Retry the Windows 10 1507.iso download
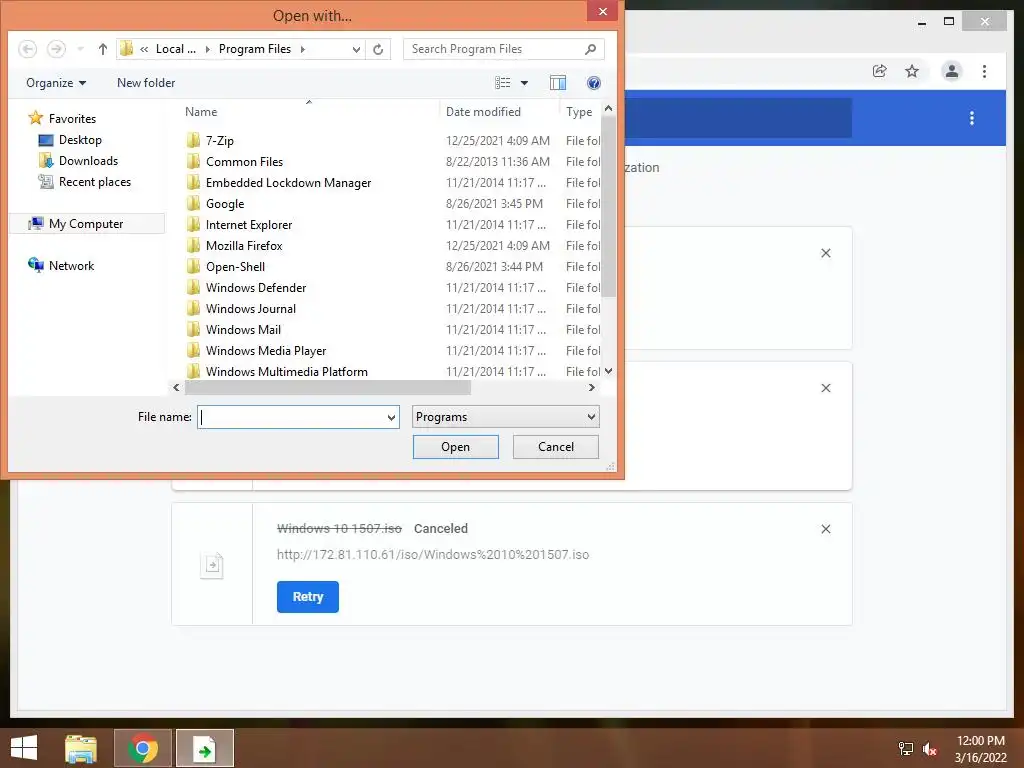This screenshot has width=1024, height=768. [x=308, y=597]
